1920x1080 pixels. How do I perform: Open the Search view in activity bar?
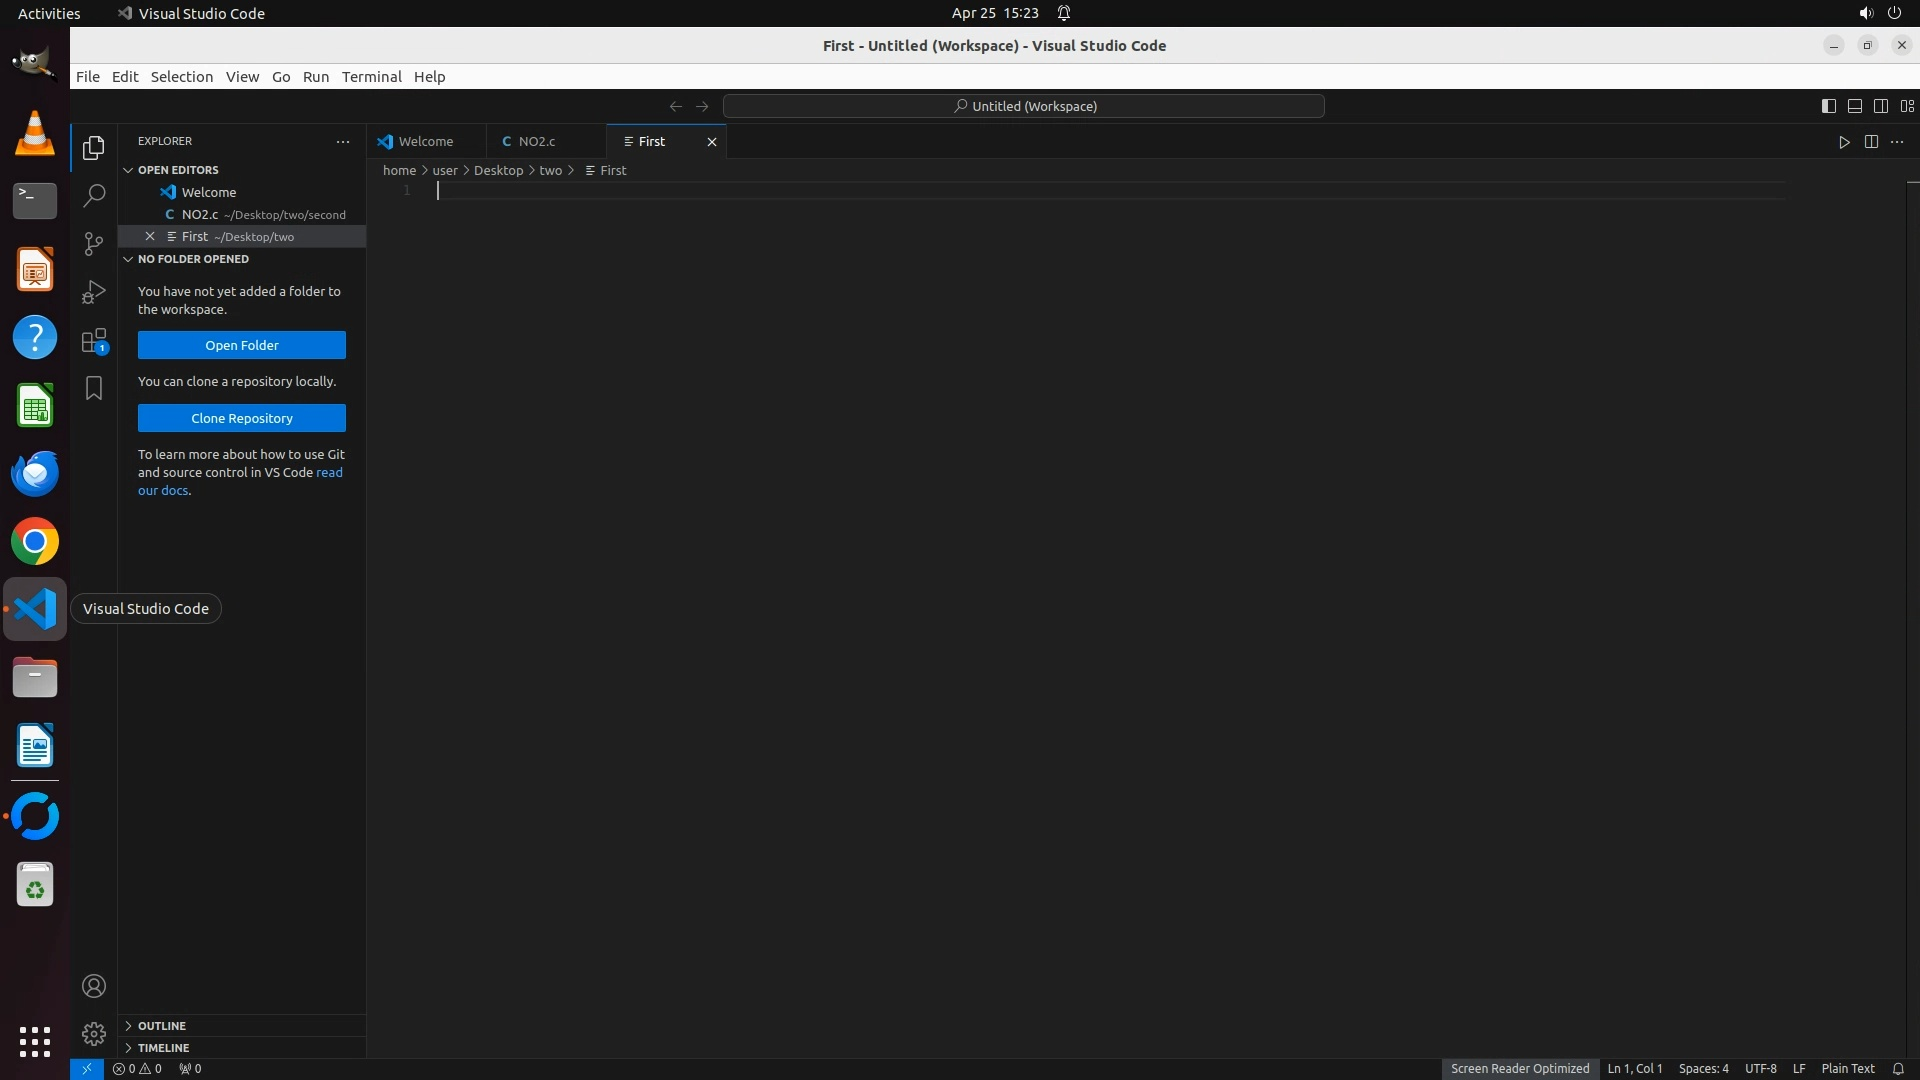click(94, 195)
